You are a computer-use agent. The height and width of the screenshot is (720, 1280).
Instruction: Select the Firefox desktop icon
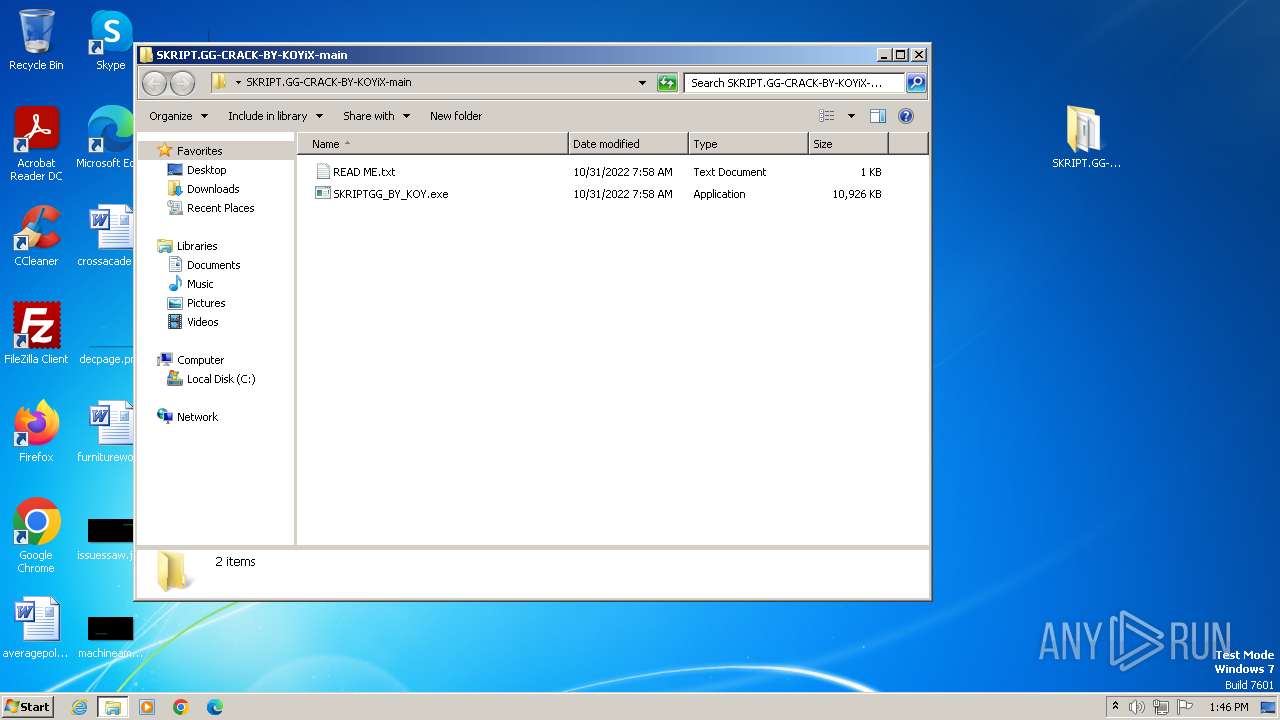pos(36,431)
